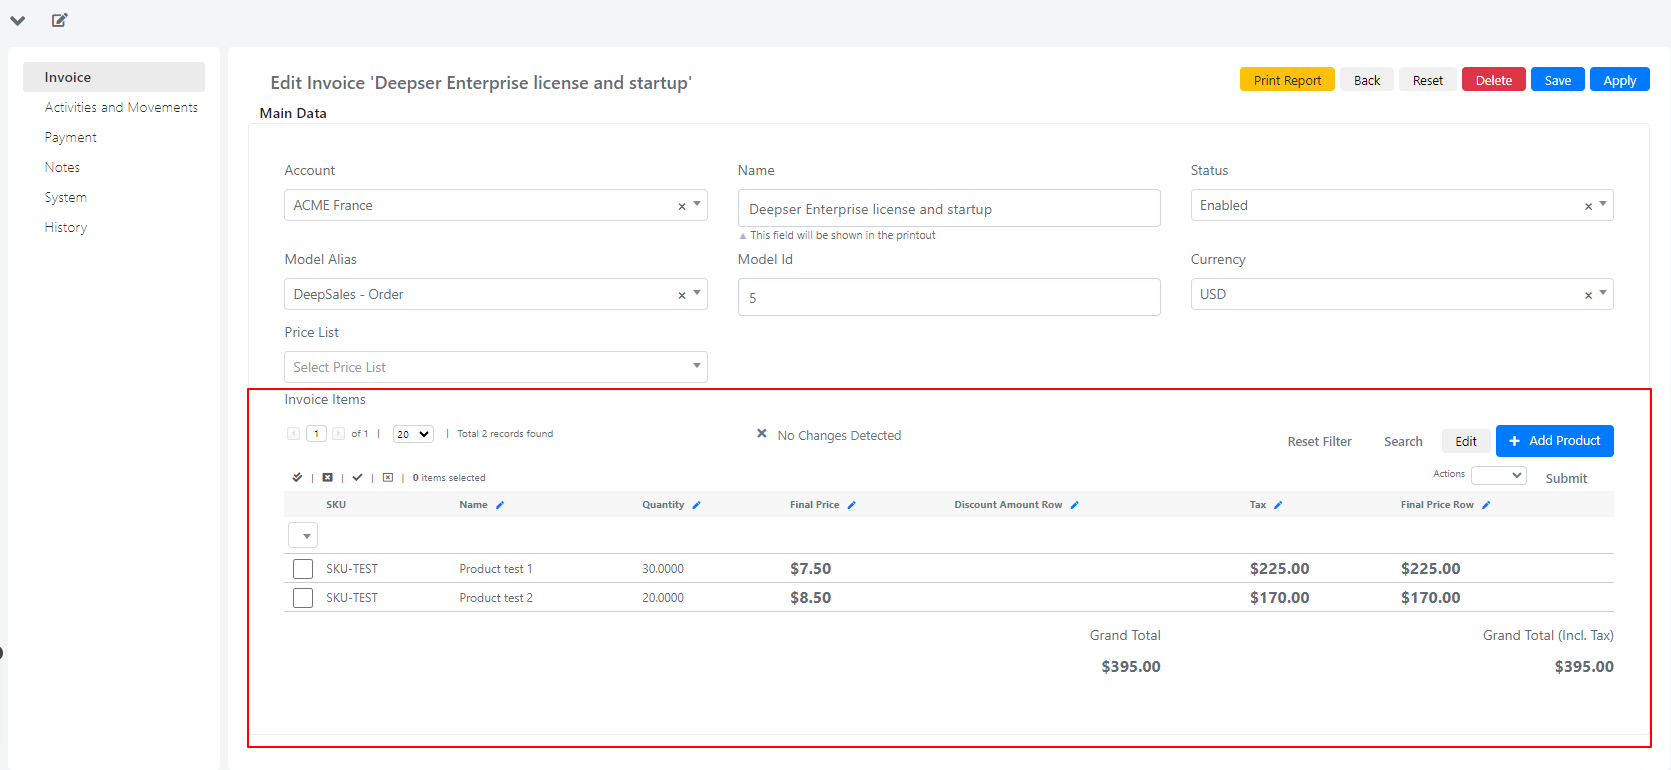Click the Edit button in Invoice Items
Viewport: 1671px width, 770px height.
(1466, 441)
